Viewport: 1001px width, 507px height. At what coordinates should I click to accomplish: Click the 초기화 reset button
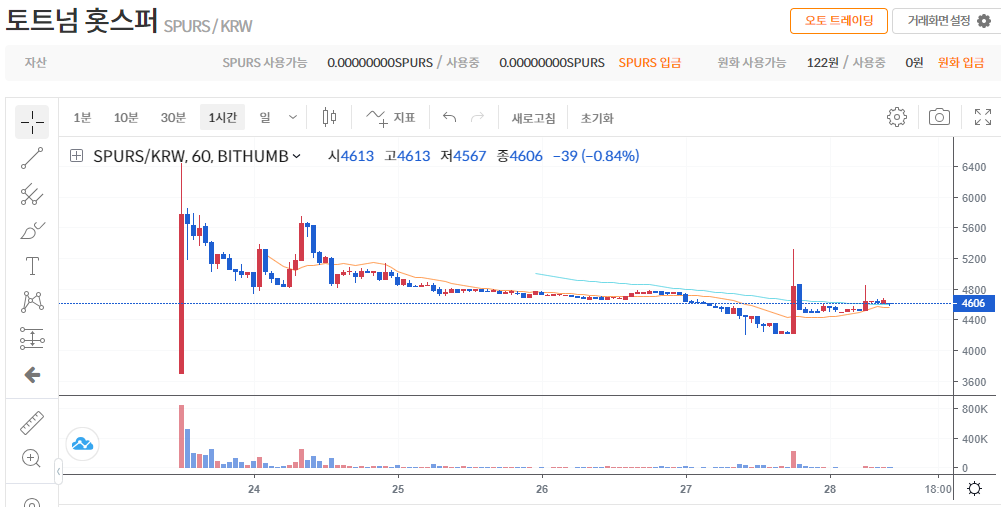click(597, 118)
